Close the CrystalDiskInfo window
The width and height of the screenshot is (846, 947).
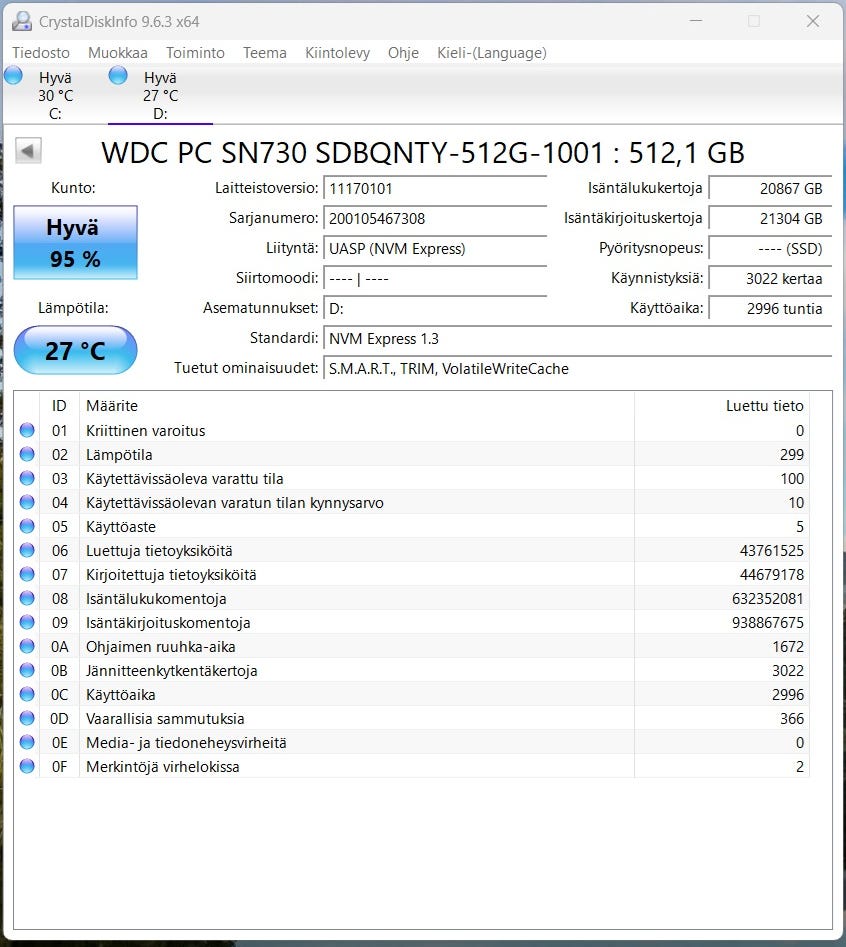coord(813,21)
